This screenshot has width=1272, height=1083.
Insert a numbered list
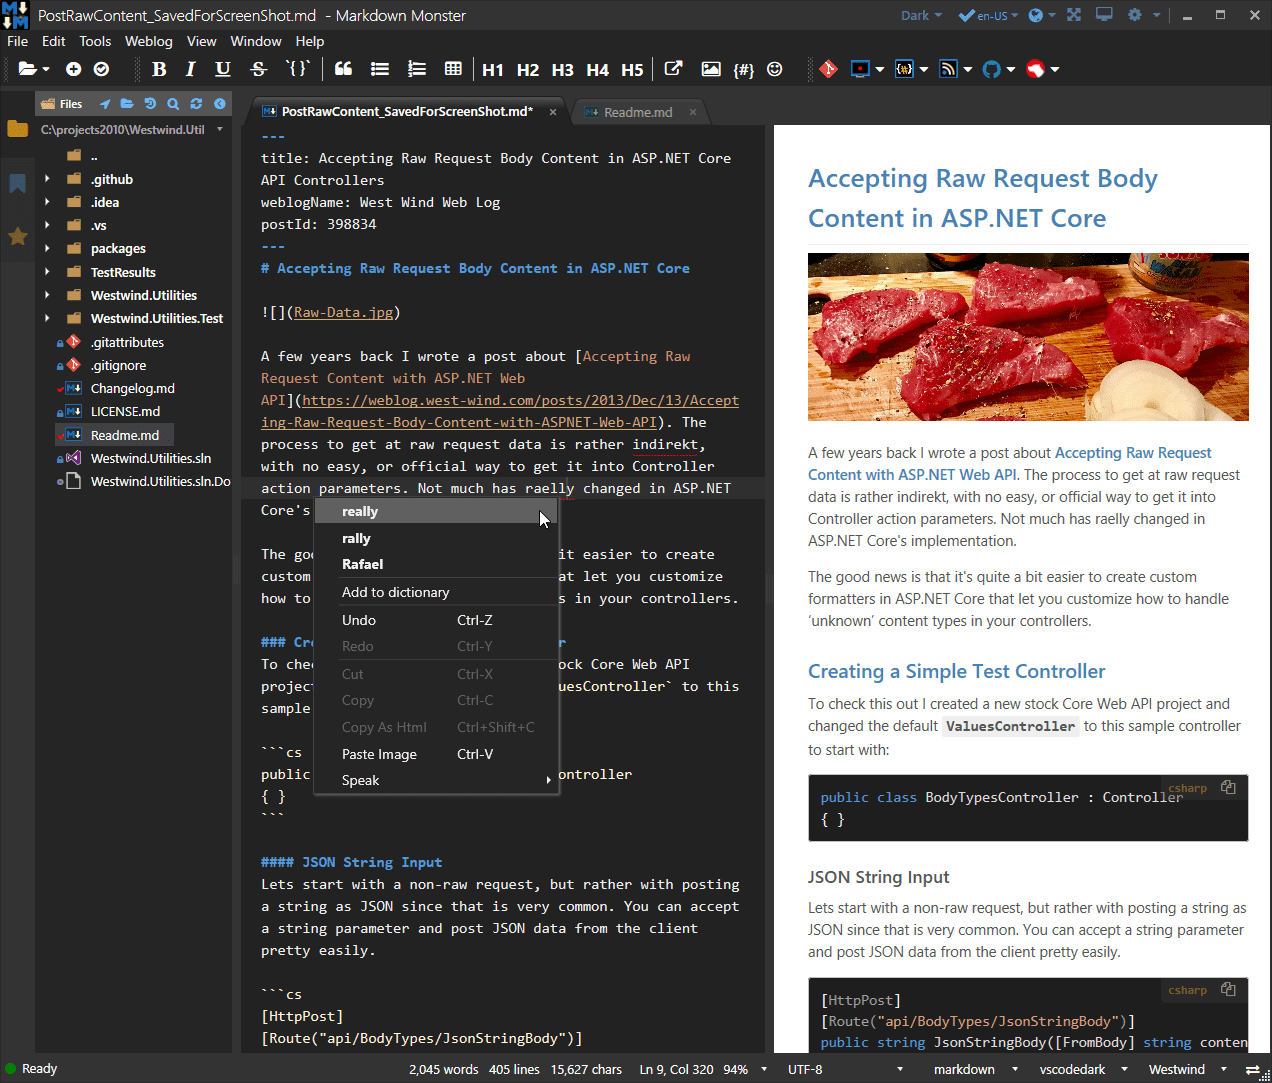point(417,69)
